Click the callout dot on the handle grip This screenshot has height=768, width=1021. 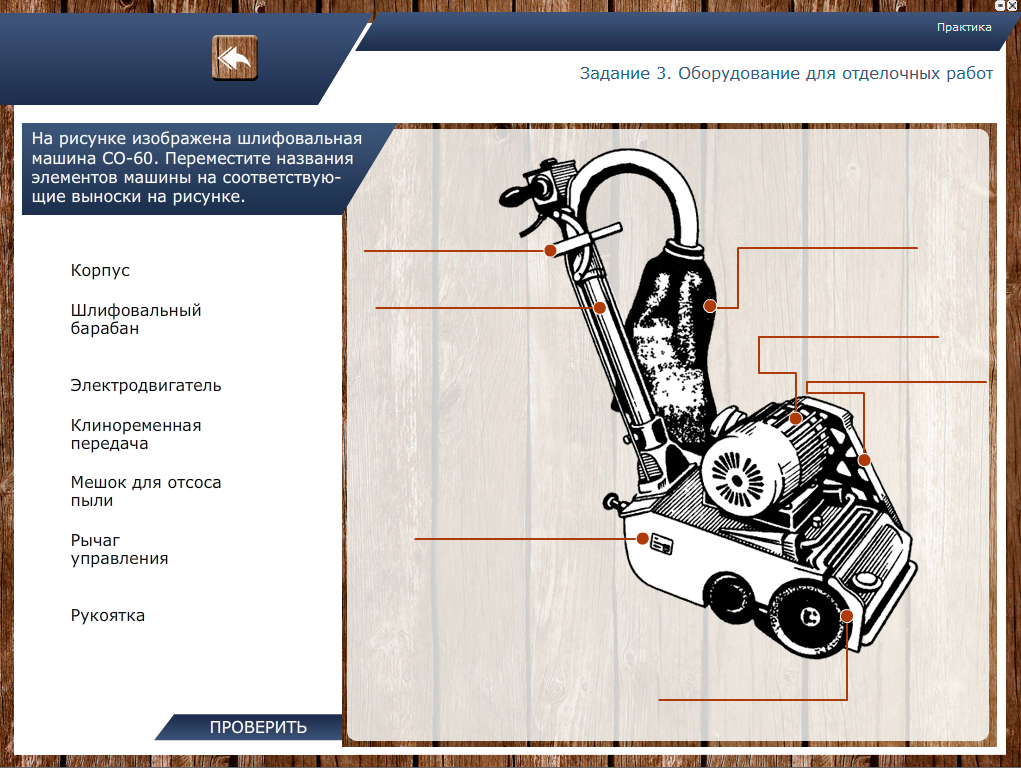550,250
